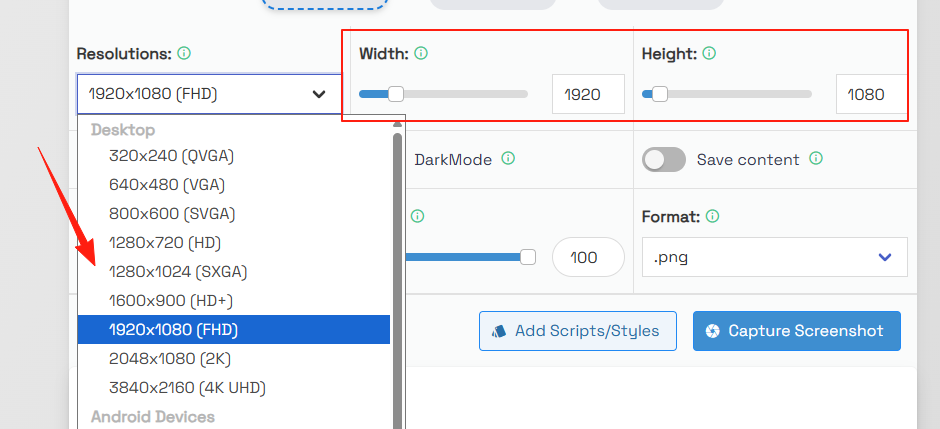Select 1600x900 (HD+) resolution
This screenshot has height=429, width=940.
(x=234, y=301)
